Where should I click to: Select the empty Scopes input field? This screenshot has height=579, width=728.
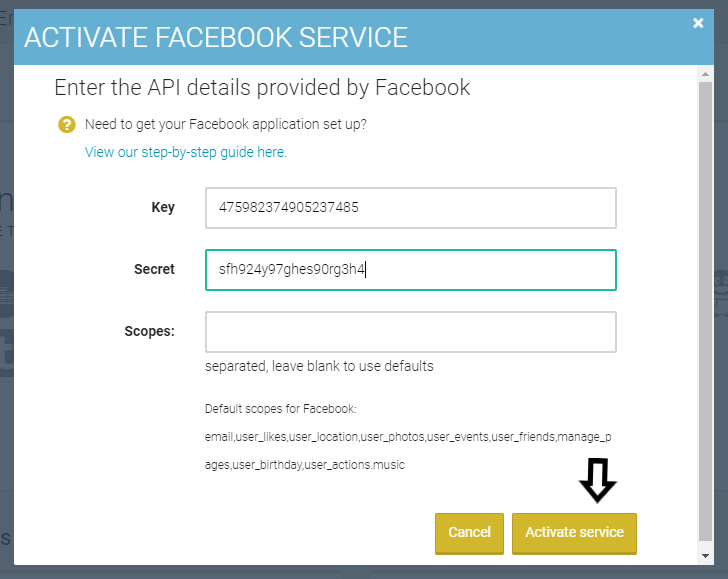tap(411, 332)
